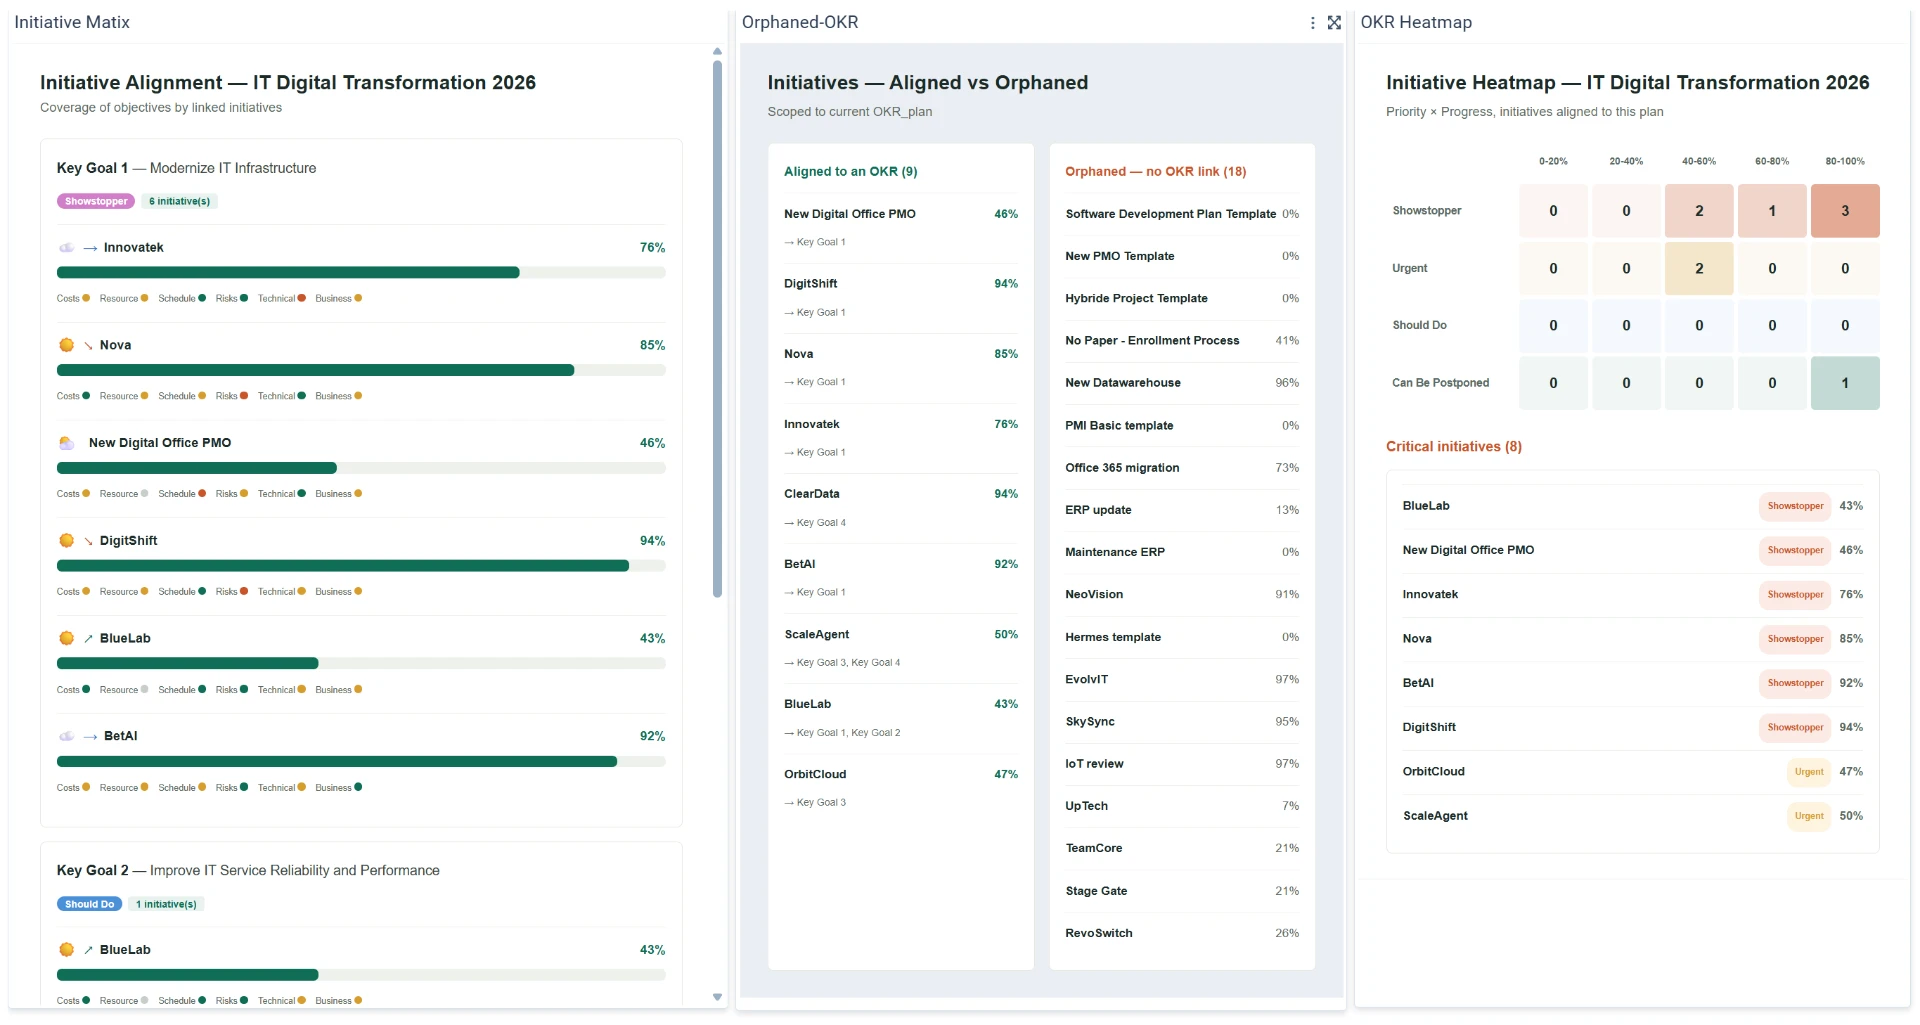Click the flat trend arrow next to BetAI

[x=90, y=737]
